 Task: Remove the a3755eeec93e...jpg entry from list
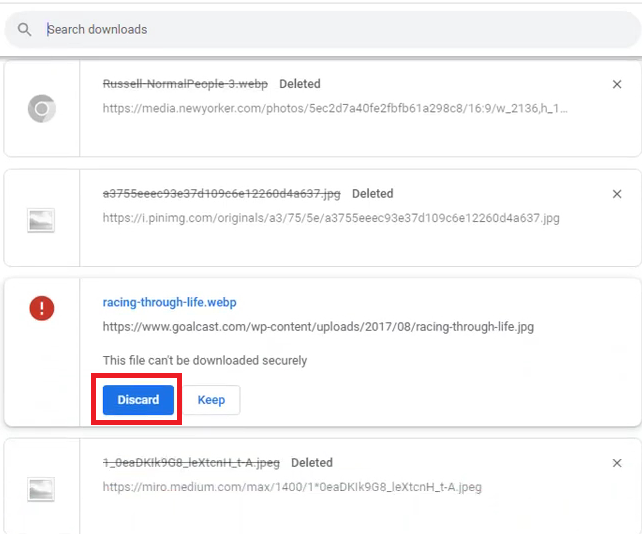pos(617,194)
